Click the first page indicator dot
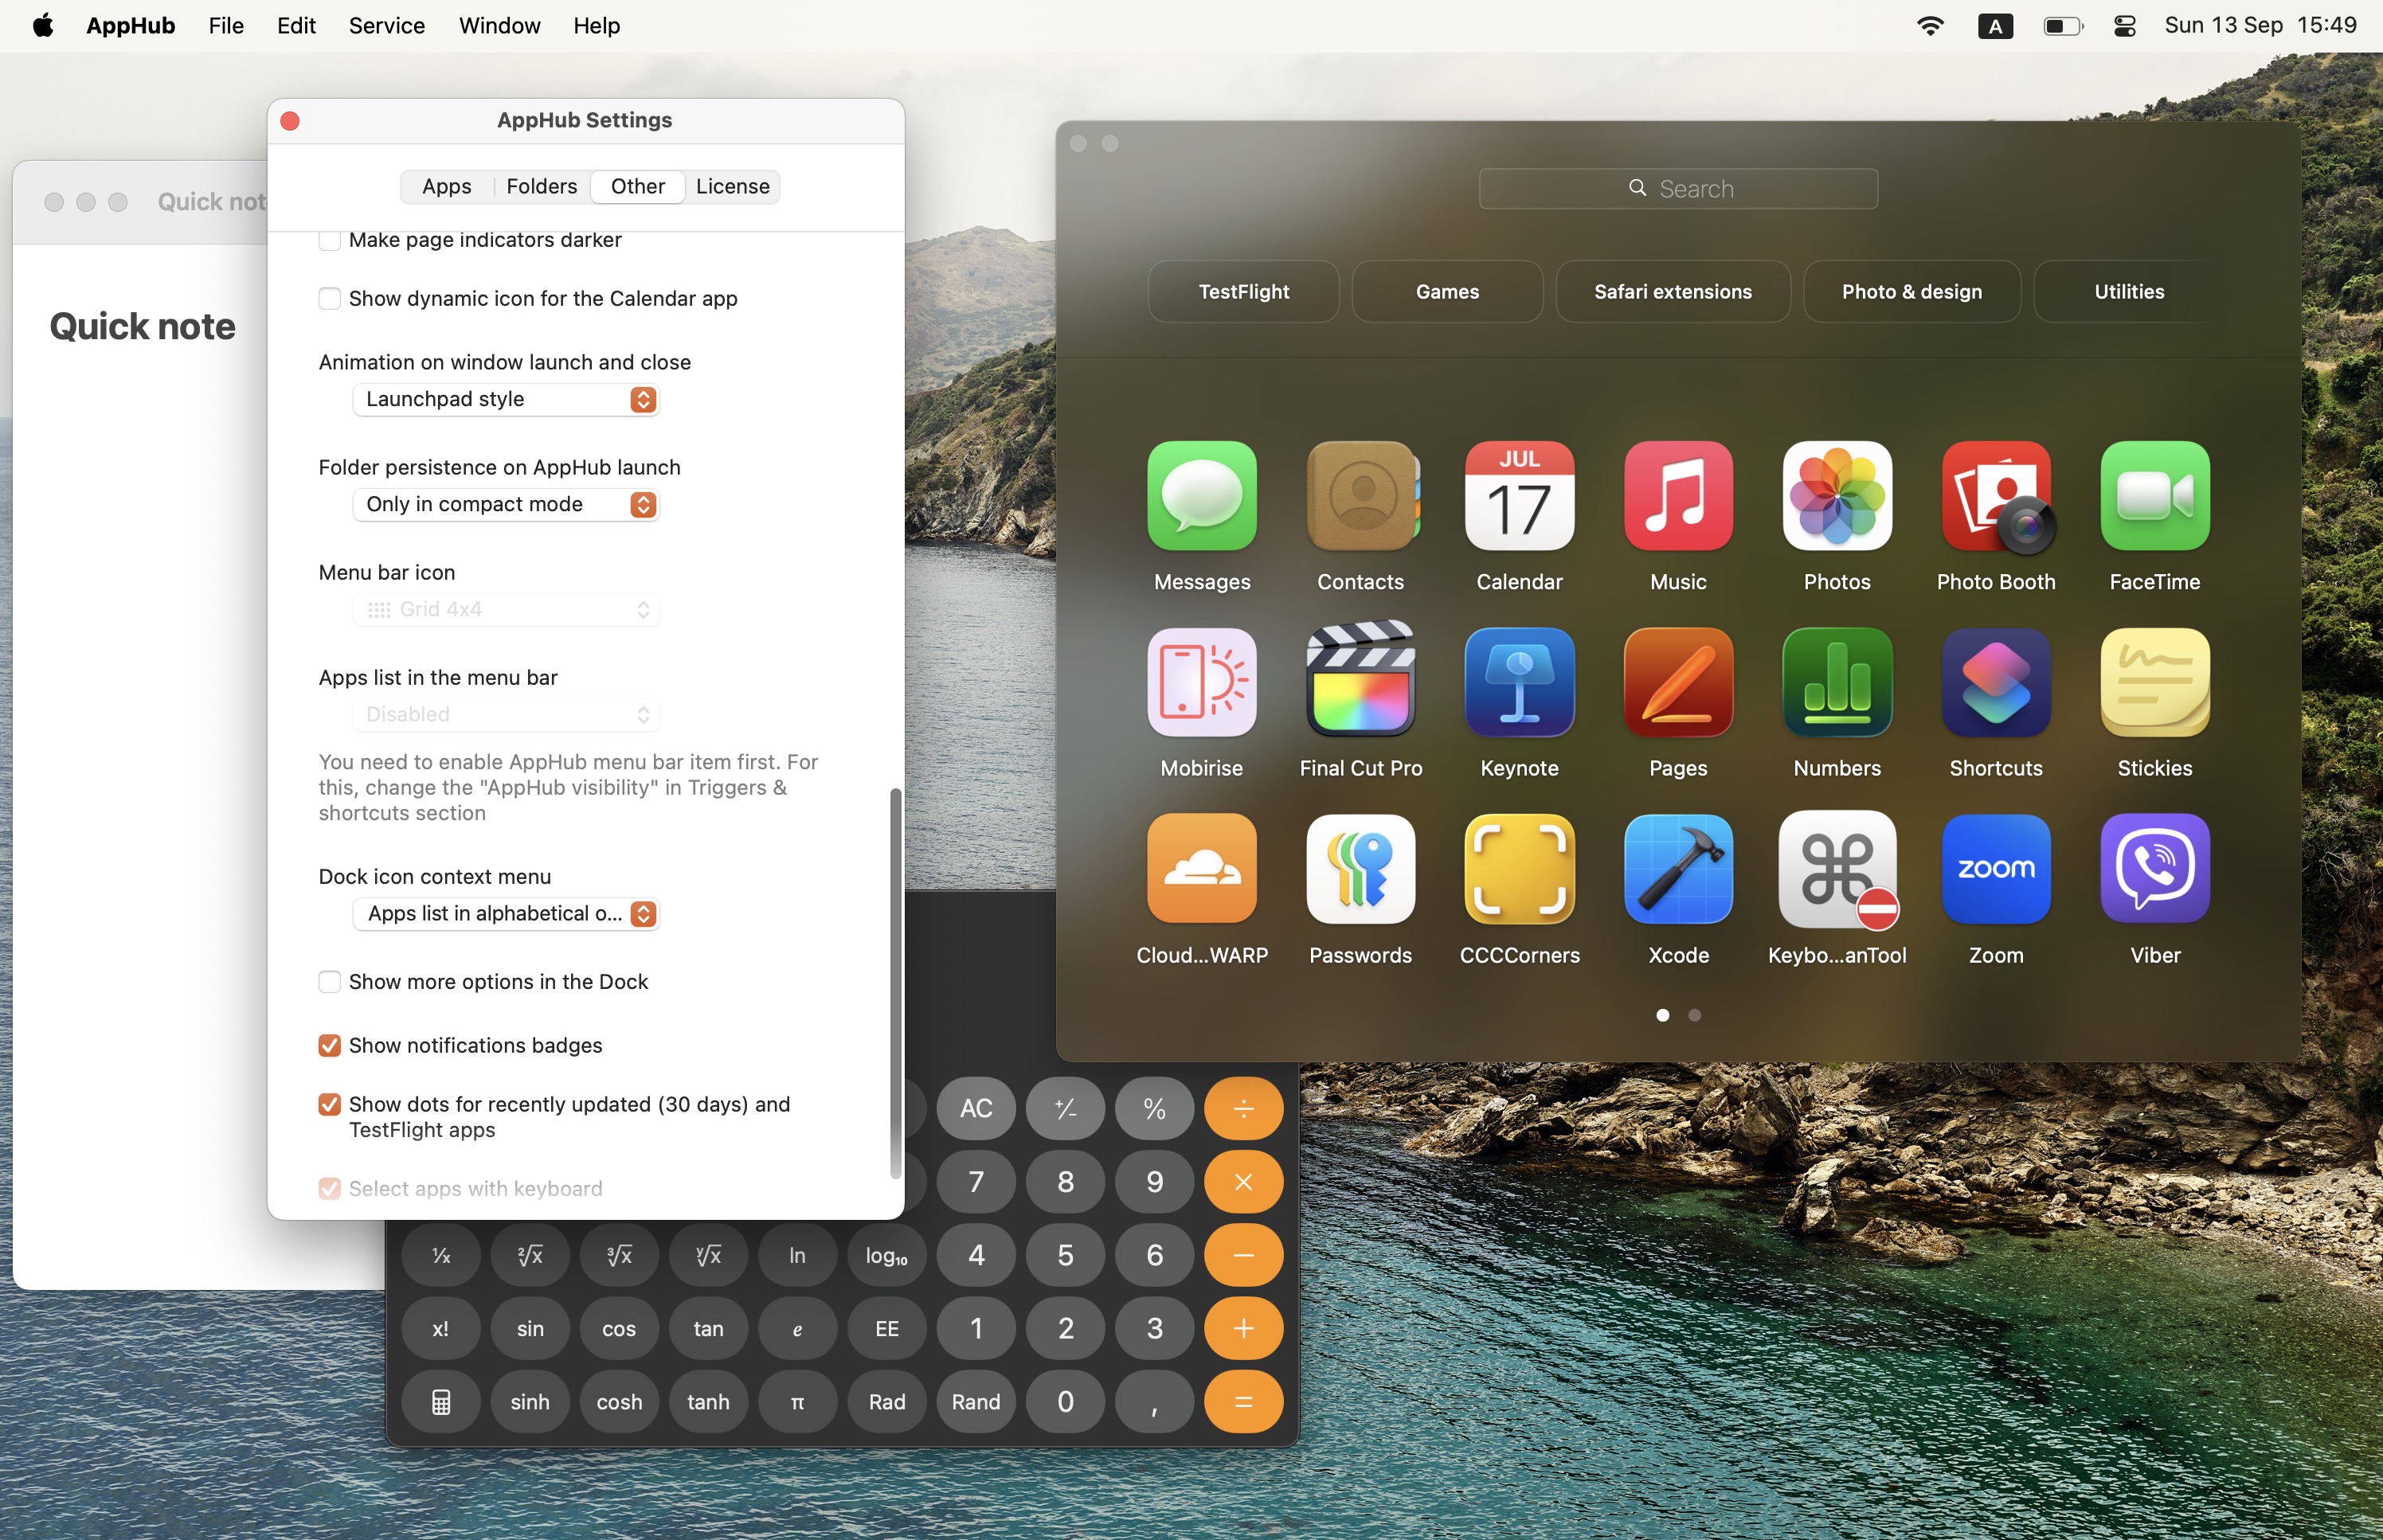Viewport: 2383px width, 1540px height. click(x=1663, y=1015)
